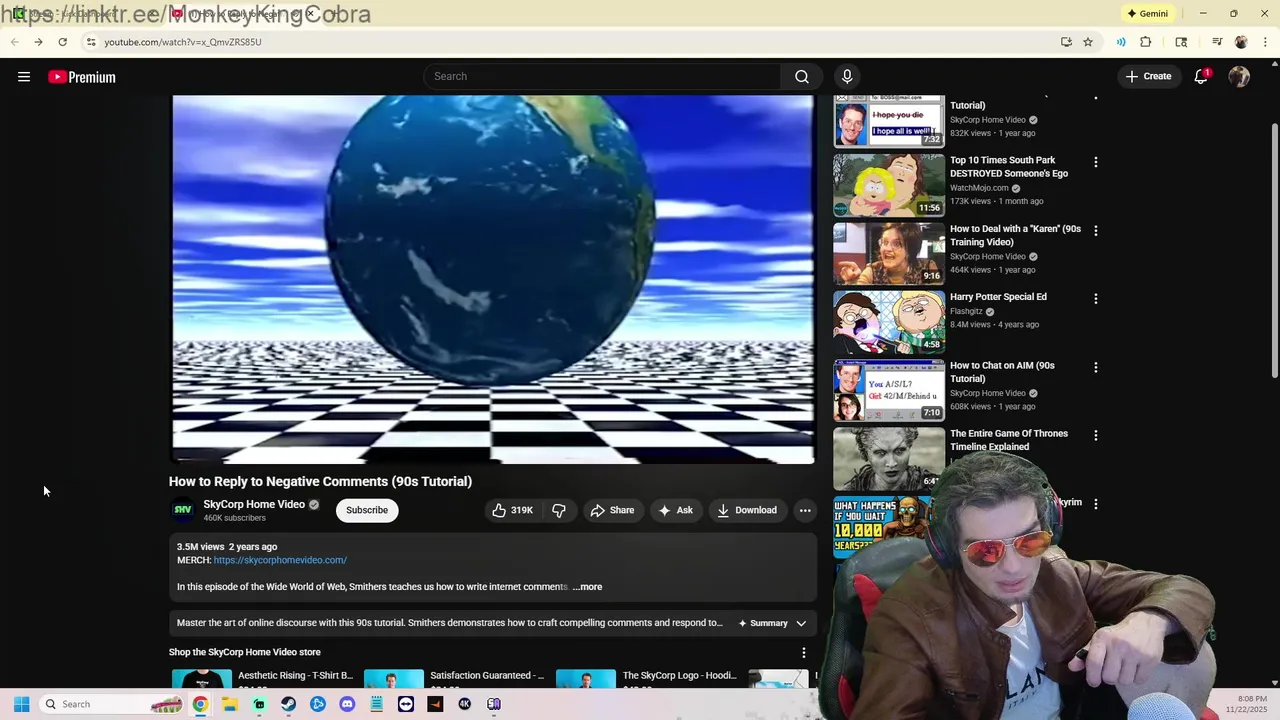Click the video title text

[320, 481]
